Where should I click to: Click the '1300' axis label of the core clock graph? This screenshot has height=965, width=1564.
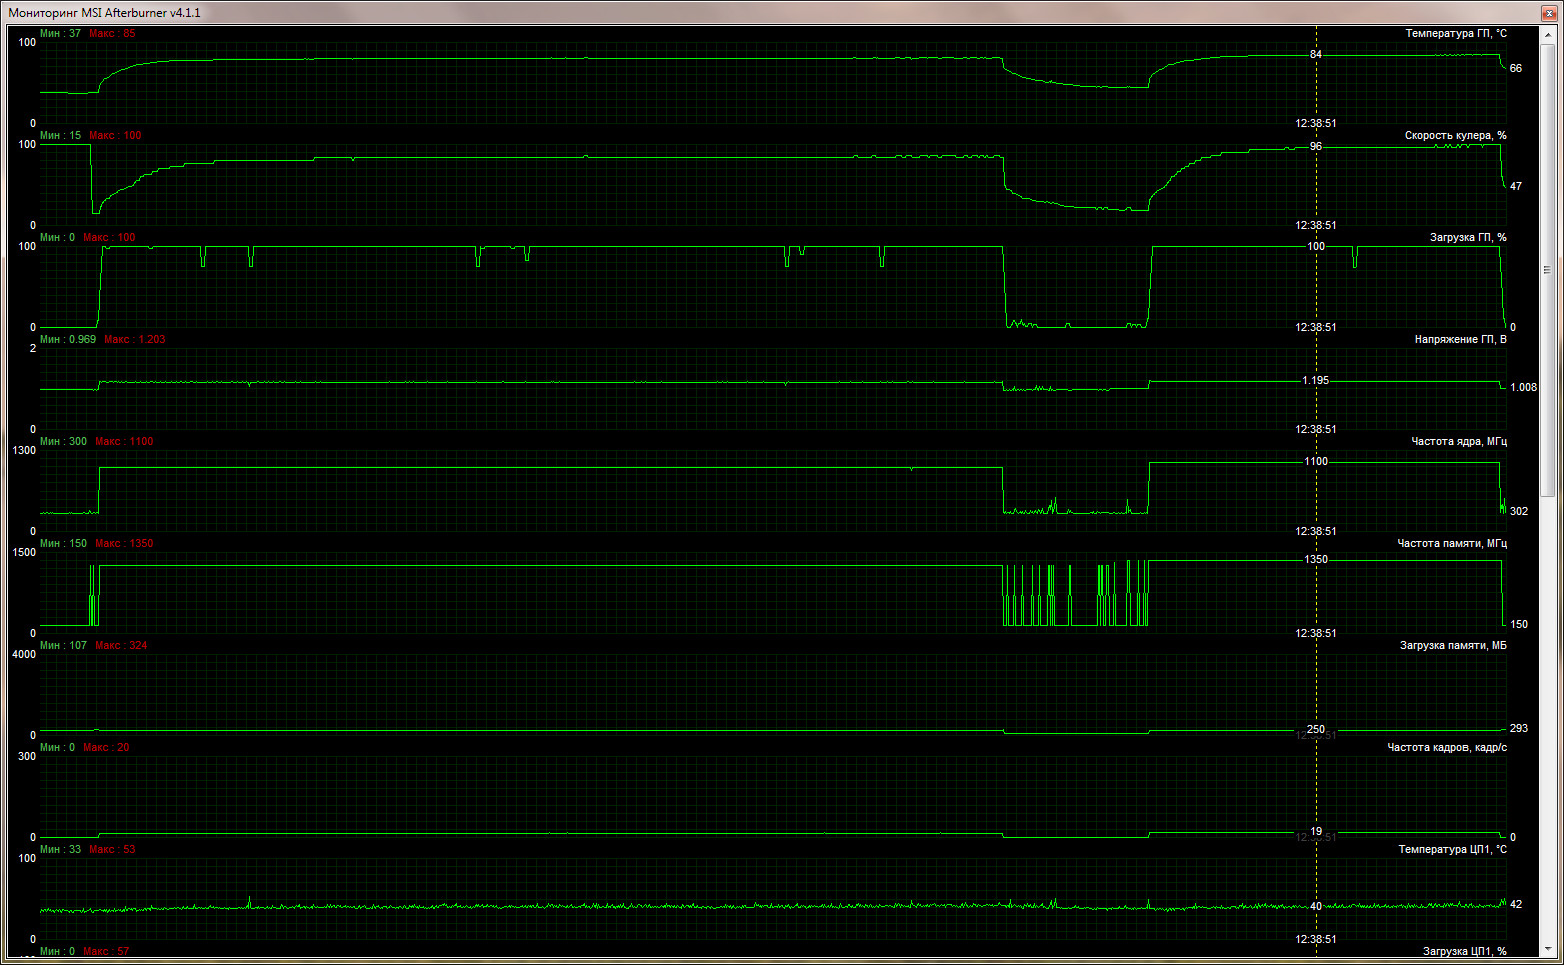coord(24,451)
